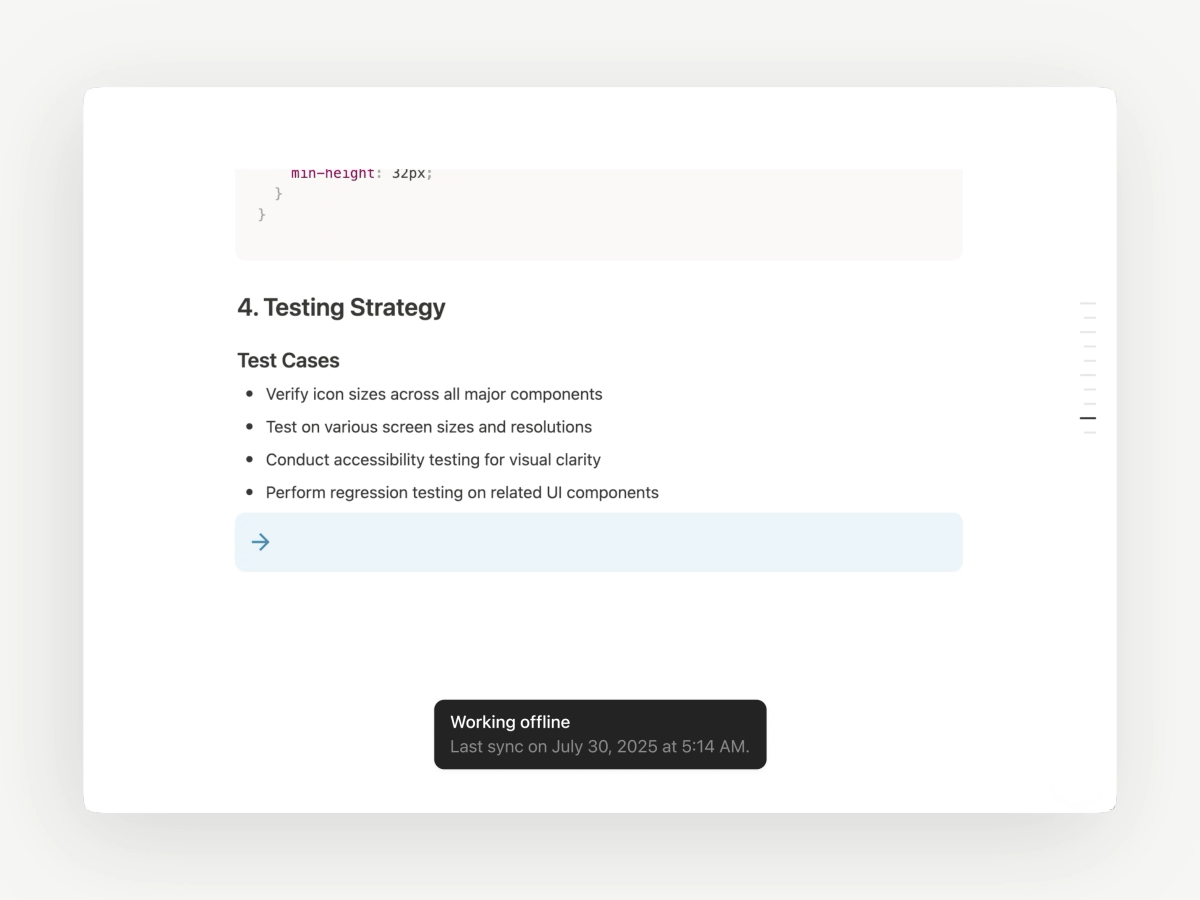
Task: Select the bullet before 'Perform regression testing'
Action: (249, 492)
